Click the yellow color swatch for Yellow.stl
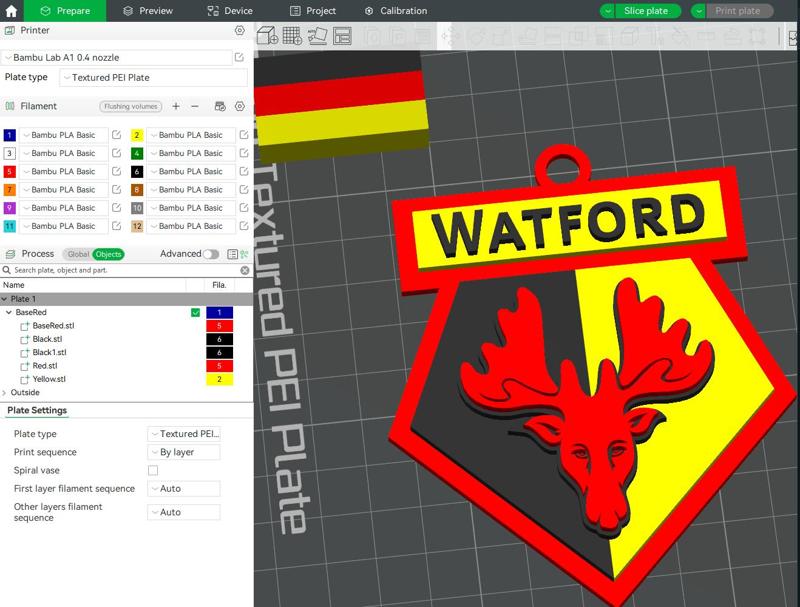 (219, 379)
